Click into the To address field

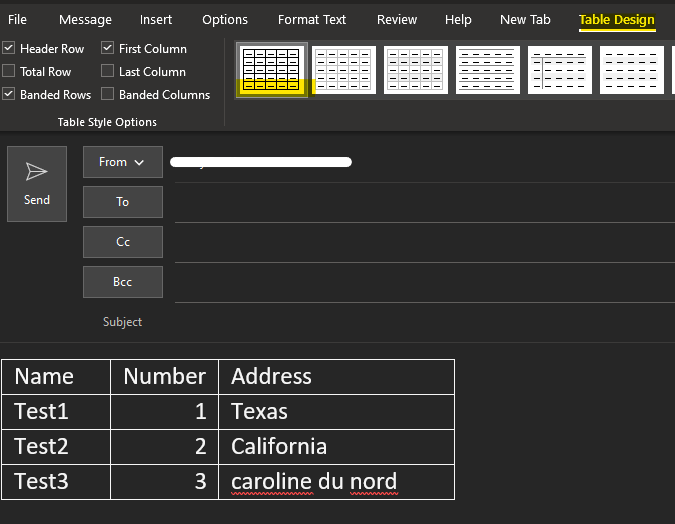(x=424, y=202)
